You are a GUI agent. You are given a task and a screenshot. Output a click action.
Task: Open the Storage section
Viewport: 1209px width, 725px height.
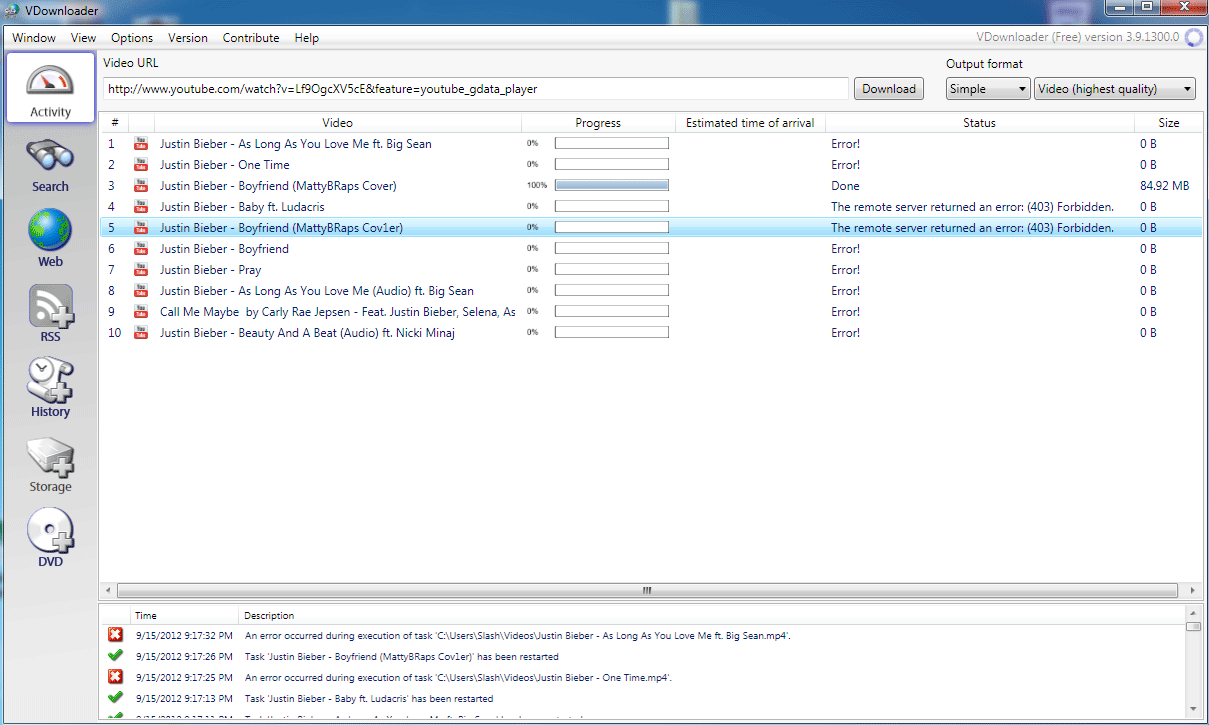(49, 461)
